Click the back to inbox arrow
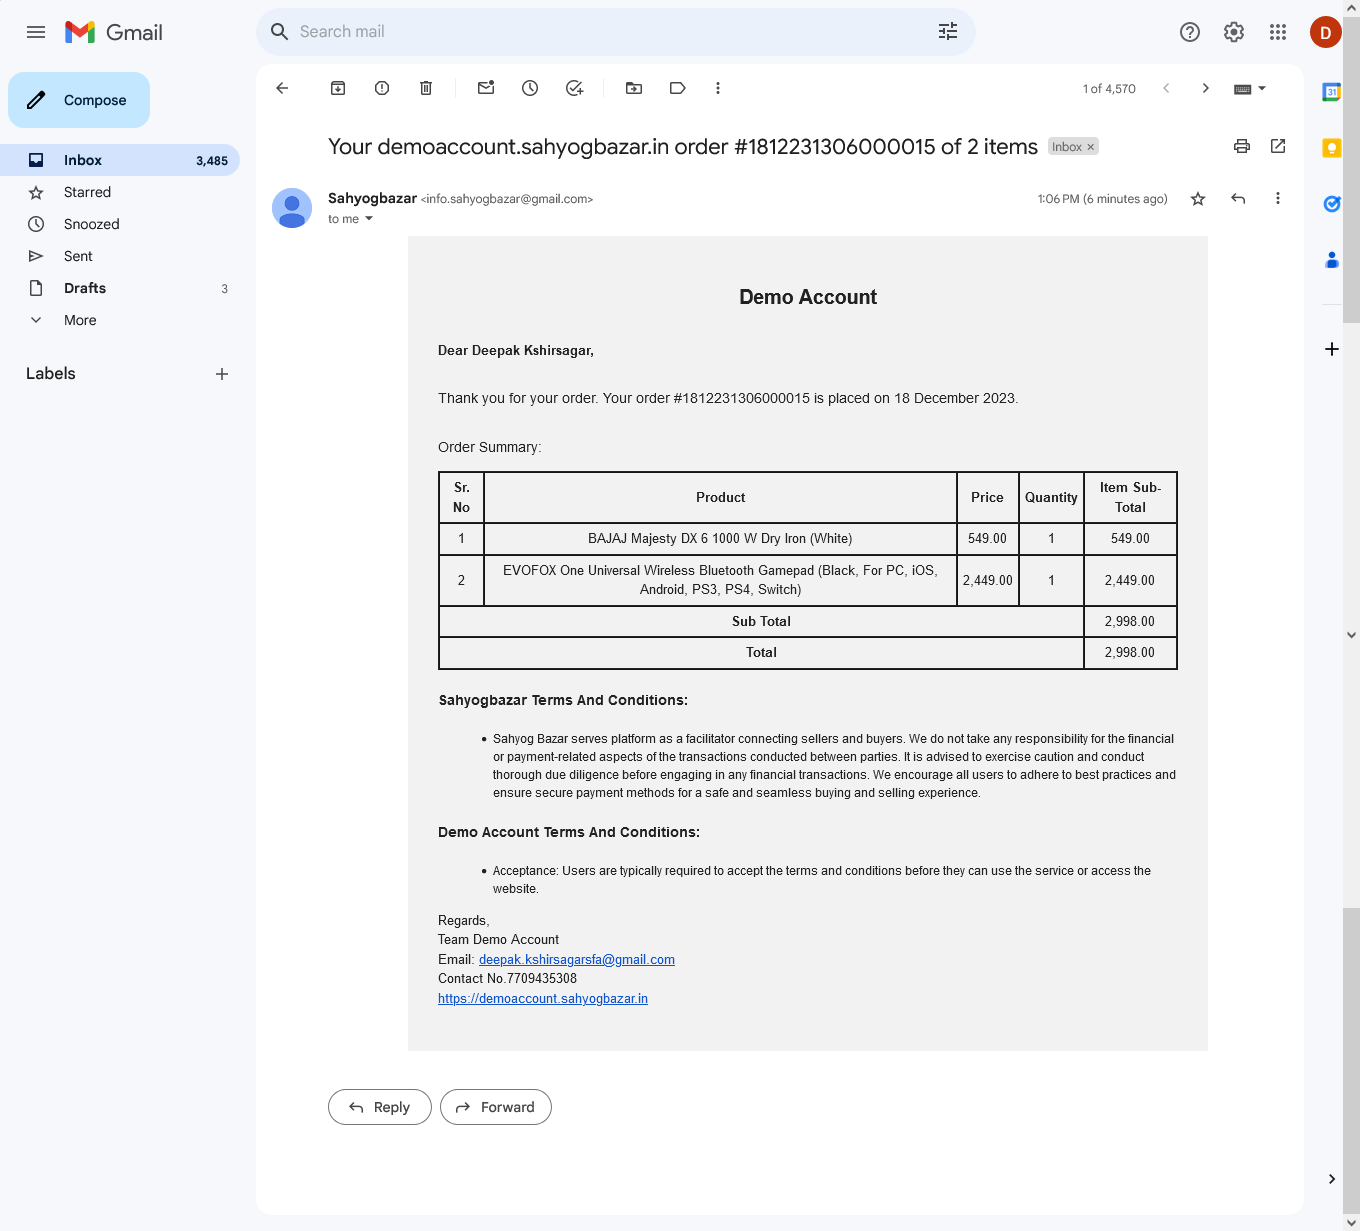This screenshot has height=1231, width=1360. tap(282, 88)
